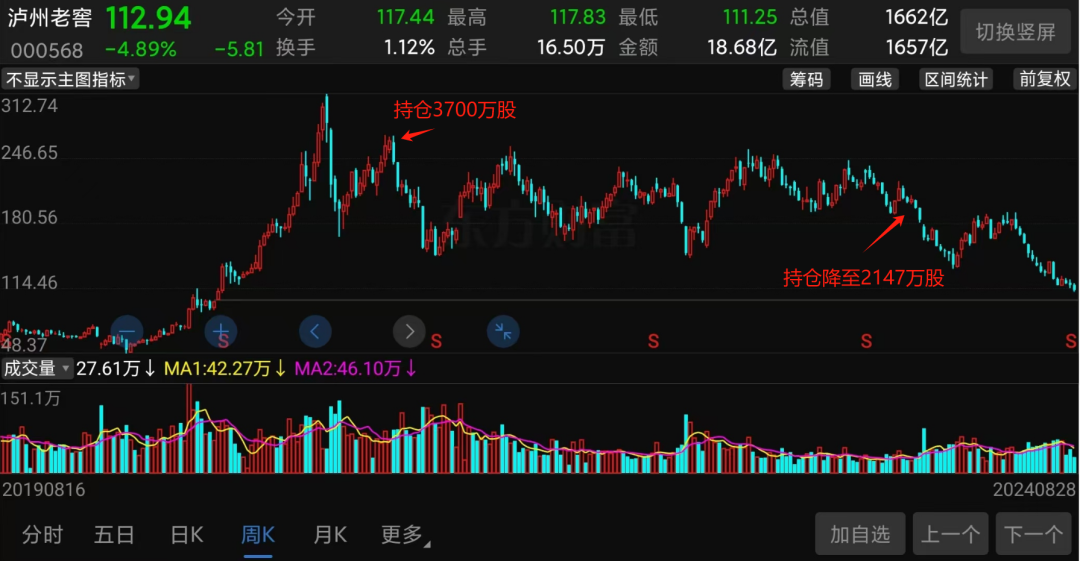Open the 不显示主图指标 indicator dropdown
Viewport: 1080px width, 561px height.
pos(70,79)
